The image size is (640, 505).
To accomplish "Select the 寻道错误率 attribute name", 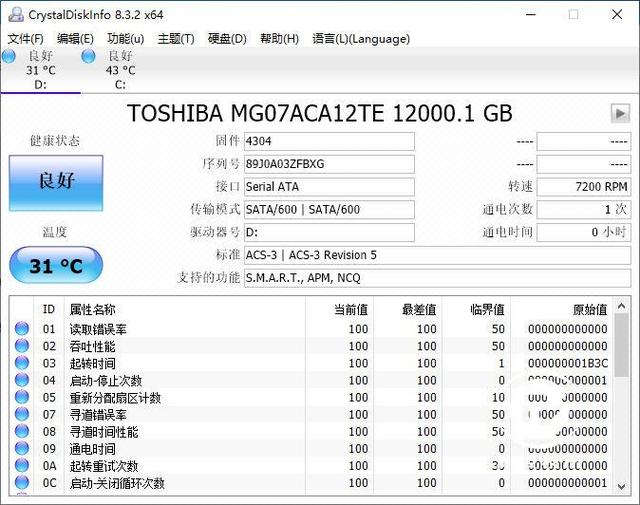I will pyautogui.click(x=98, y=415).
